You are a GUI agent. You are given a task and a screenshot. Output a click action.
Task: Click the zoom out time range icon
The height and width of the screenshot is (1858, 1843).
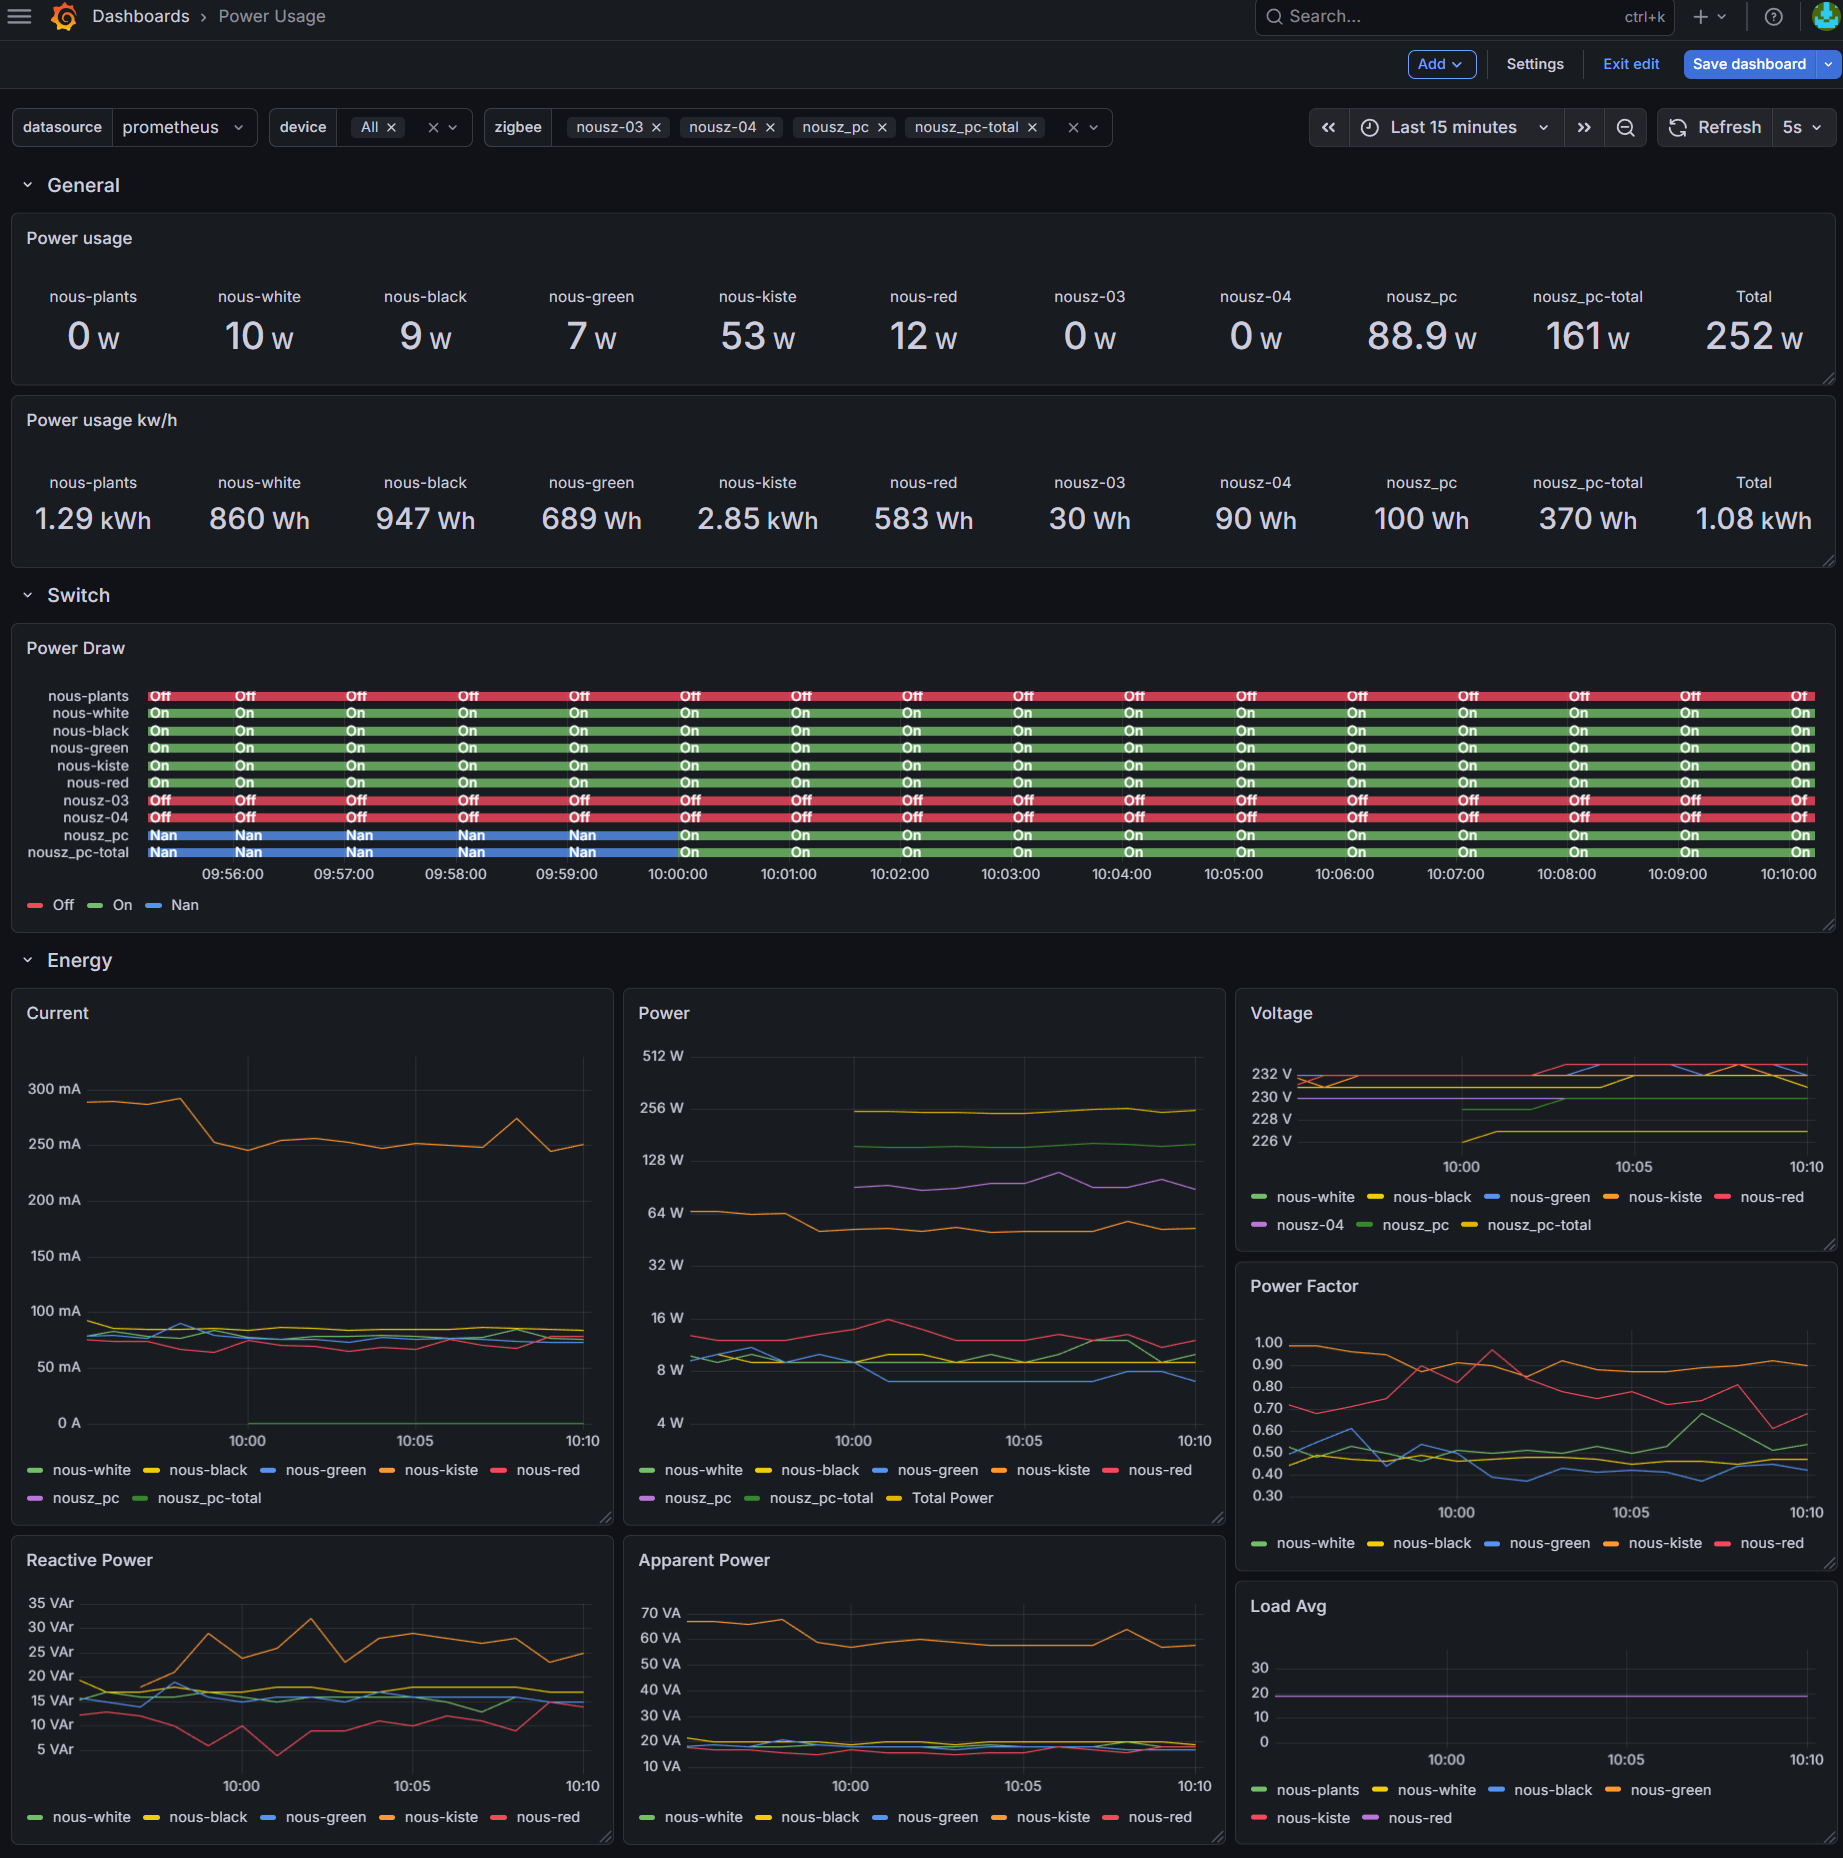(1625, 128)
